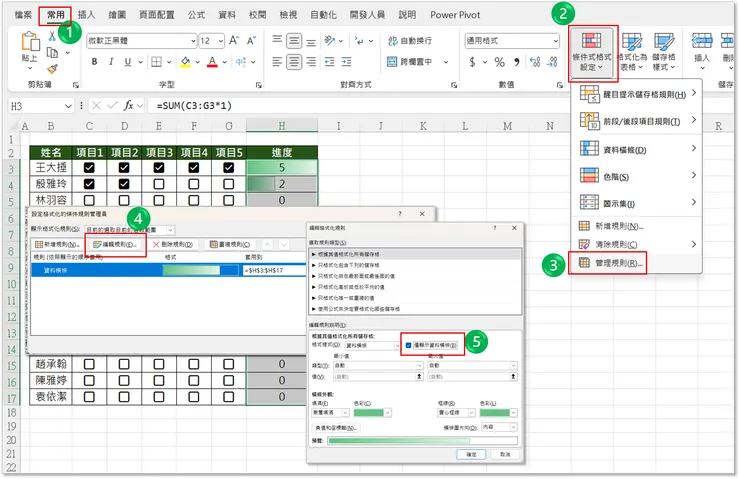Click the increase decimal icon
The width and height of the screenshot is (740, 479).
coord(535,62)
